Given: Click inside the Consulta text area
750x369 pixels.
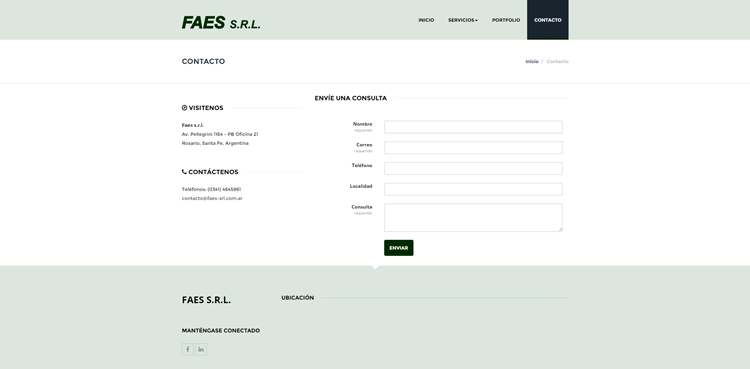Looking at the screenshot, I should [x=473, y=218].
